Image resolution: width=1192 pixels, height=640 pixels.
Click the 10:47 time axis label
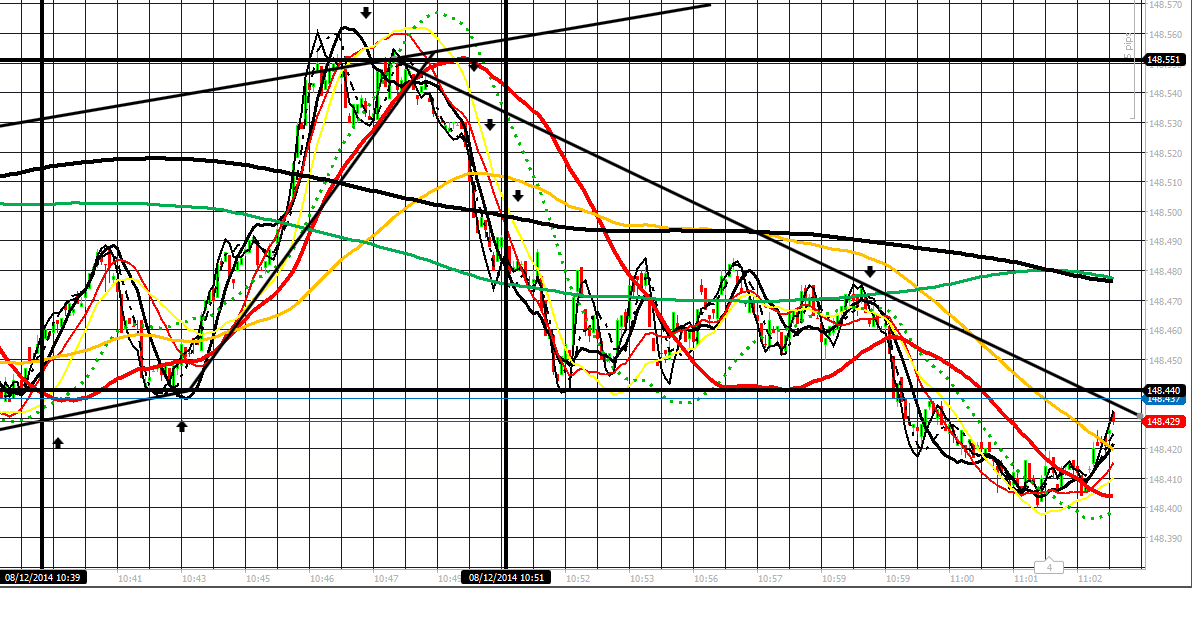385,578
